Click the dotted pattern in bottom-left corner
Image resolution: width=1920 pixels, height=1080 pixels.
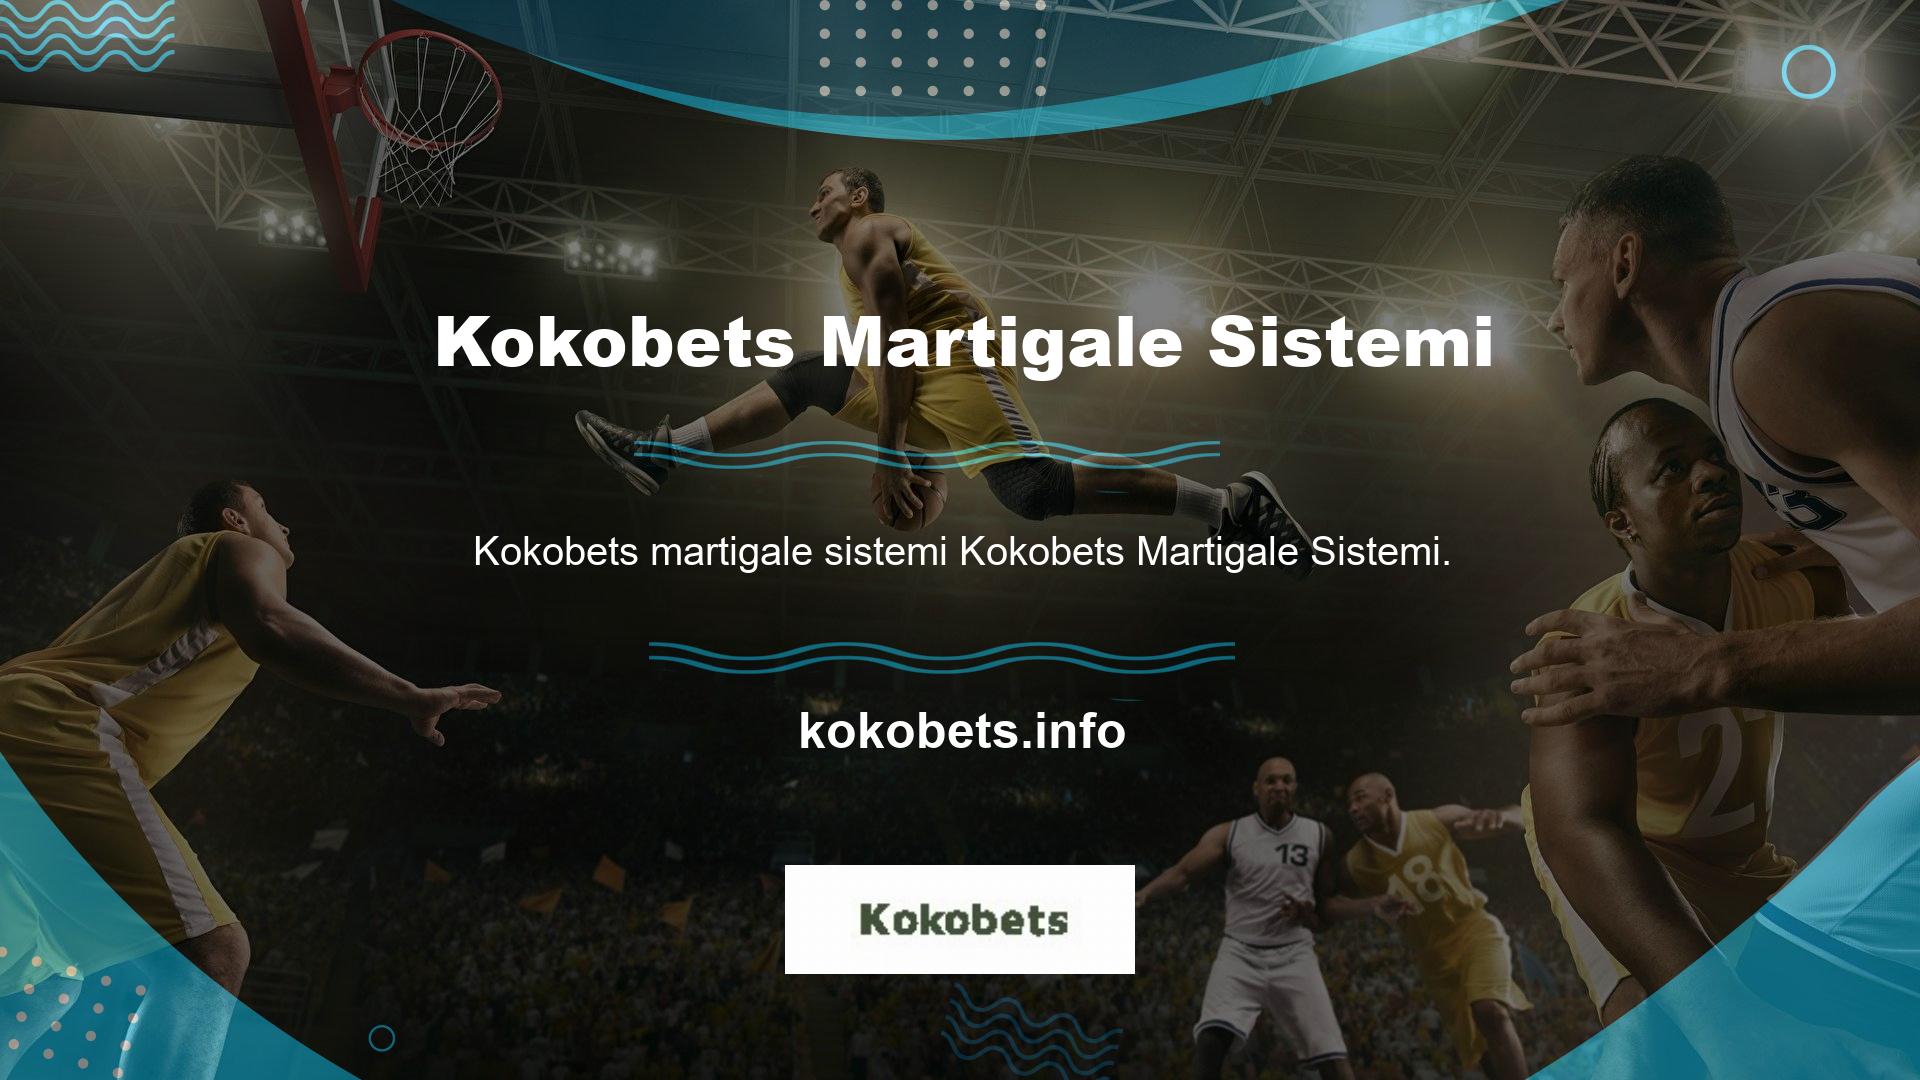[x=70, y=1010]
